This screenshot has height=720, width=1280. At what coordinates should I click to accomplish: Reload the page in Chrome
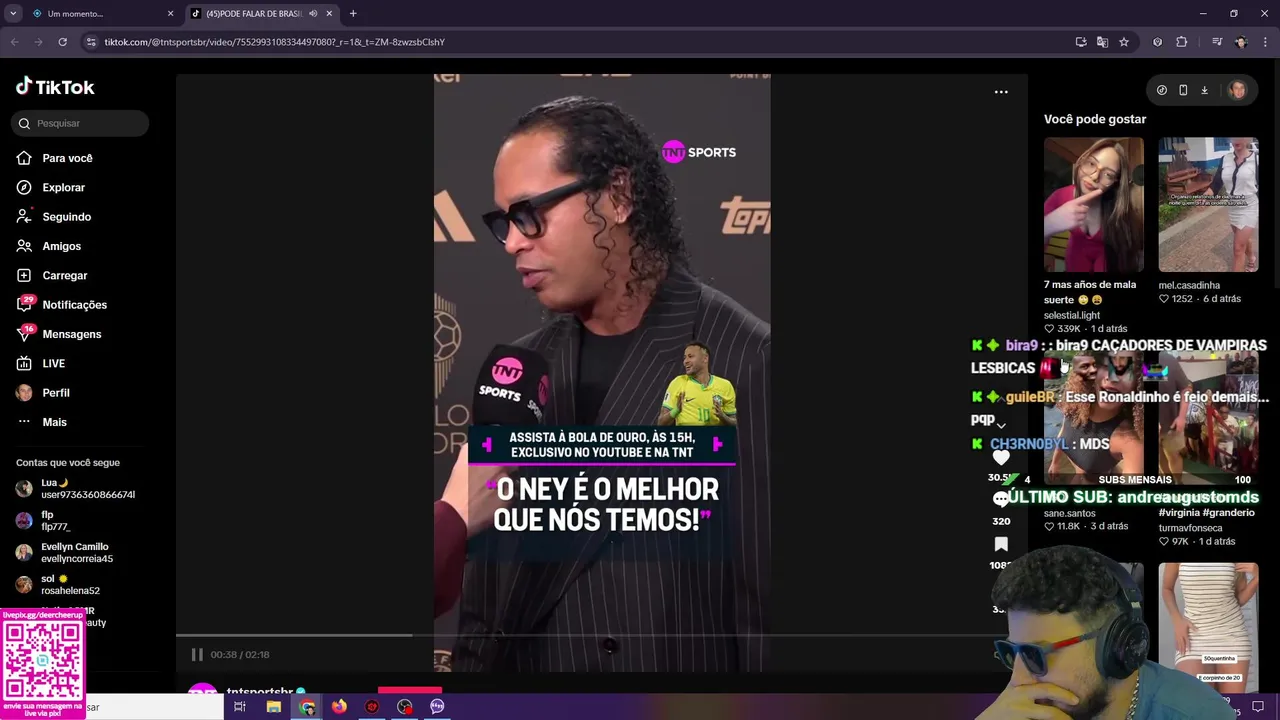(x=62, y=42)
